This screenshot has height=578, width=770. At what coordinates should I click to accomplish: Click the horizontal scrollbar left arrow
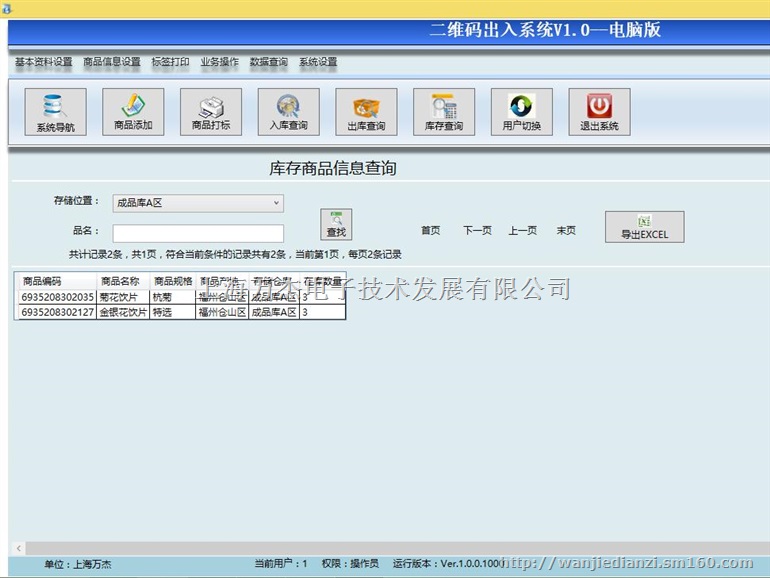click(x=19, y=548)
